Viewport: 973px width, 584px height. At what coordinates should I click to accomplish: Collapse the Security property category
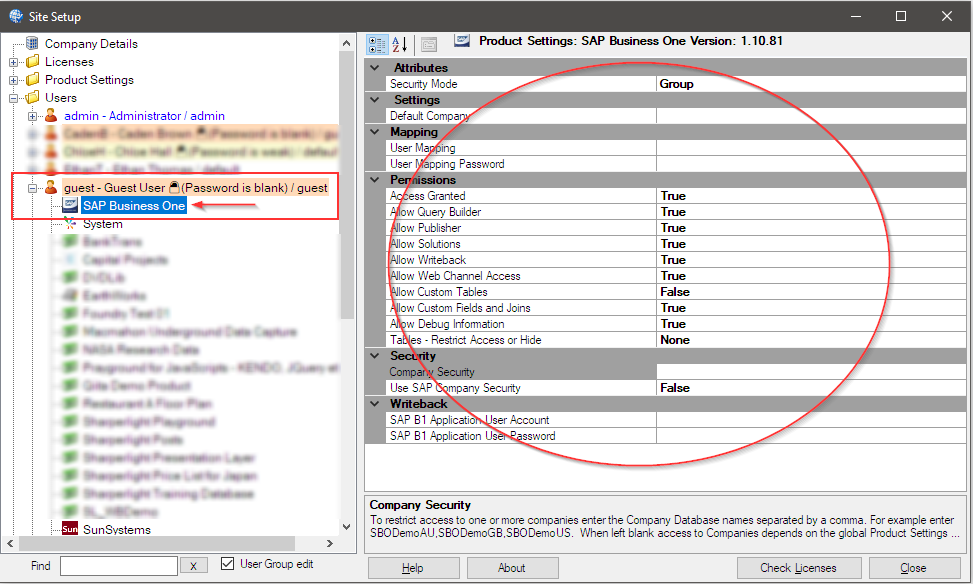(375, 356)
